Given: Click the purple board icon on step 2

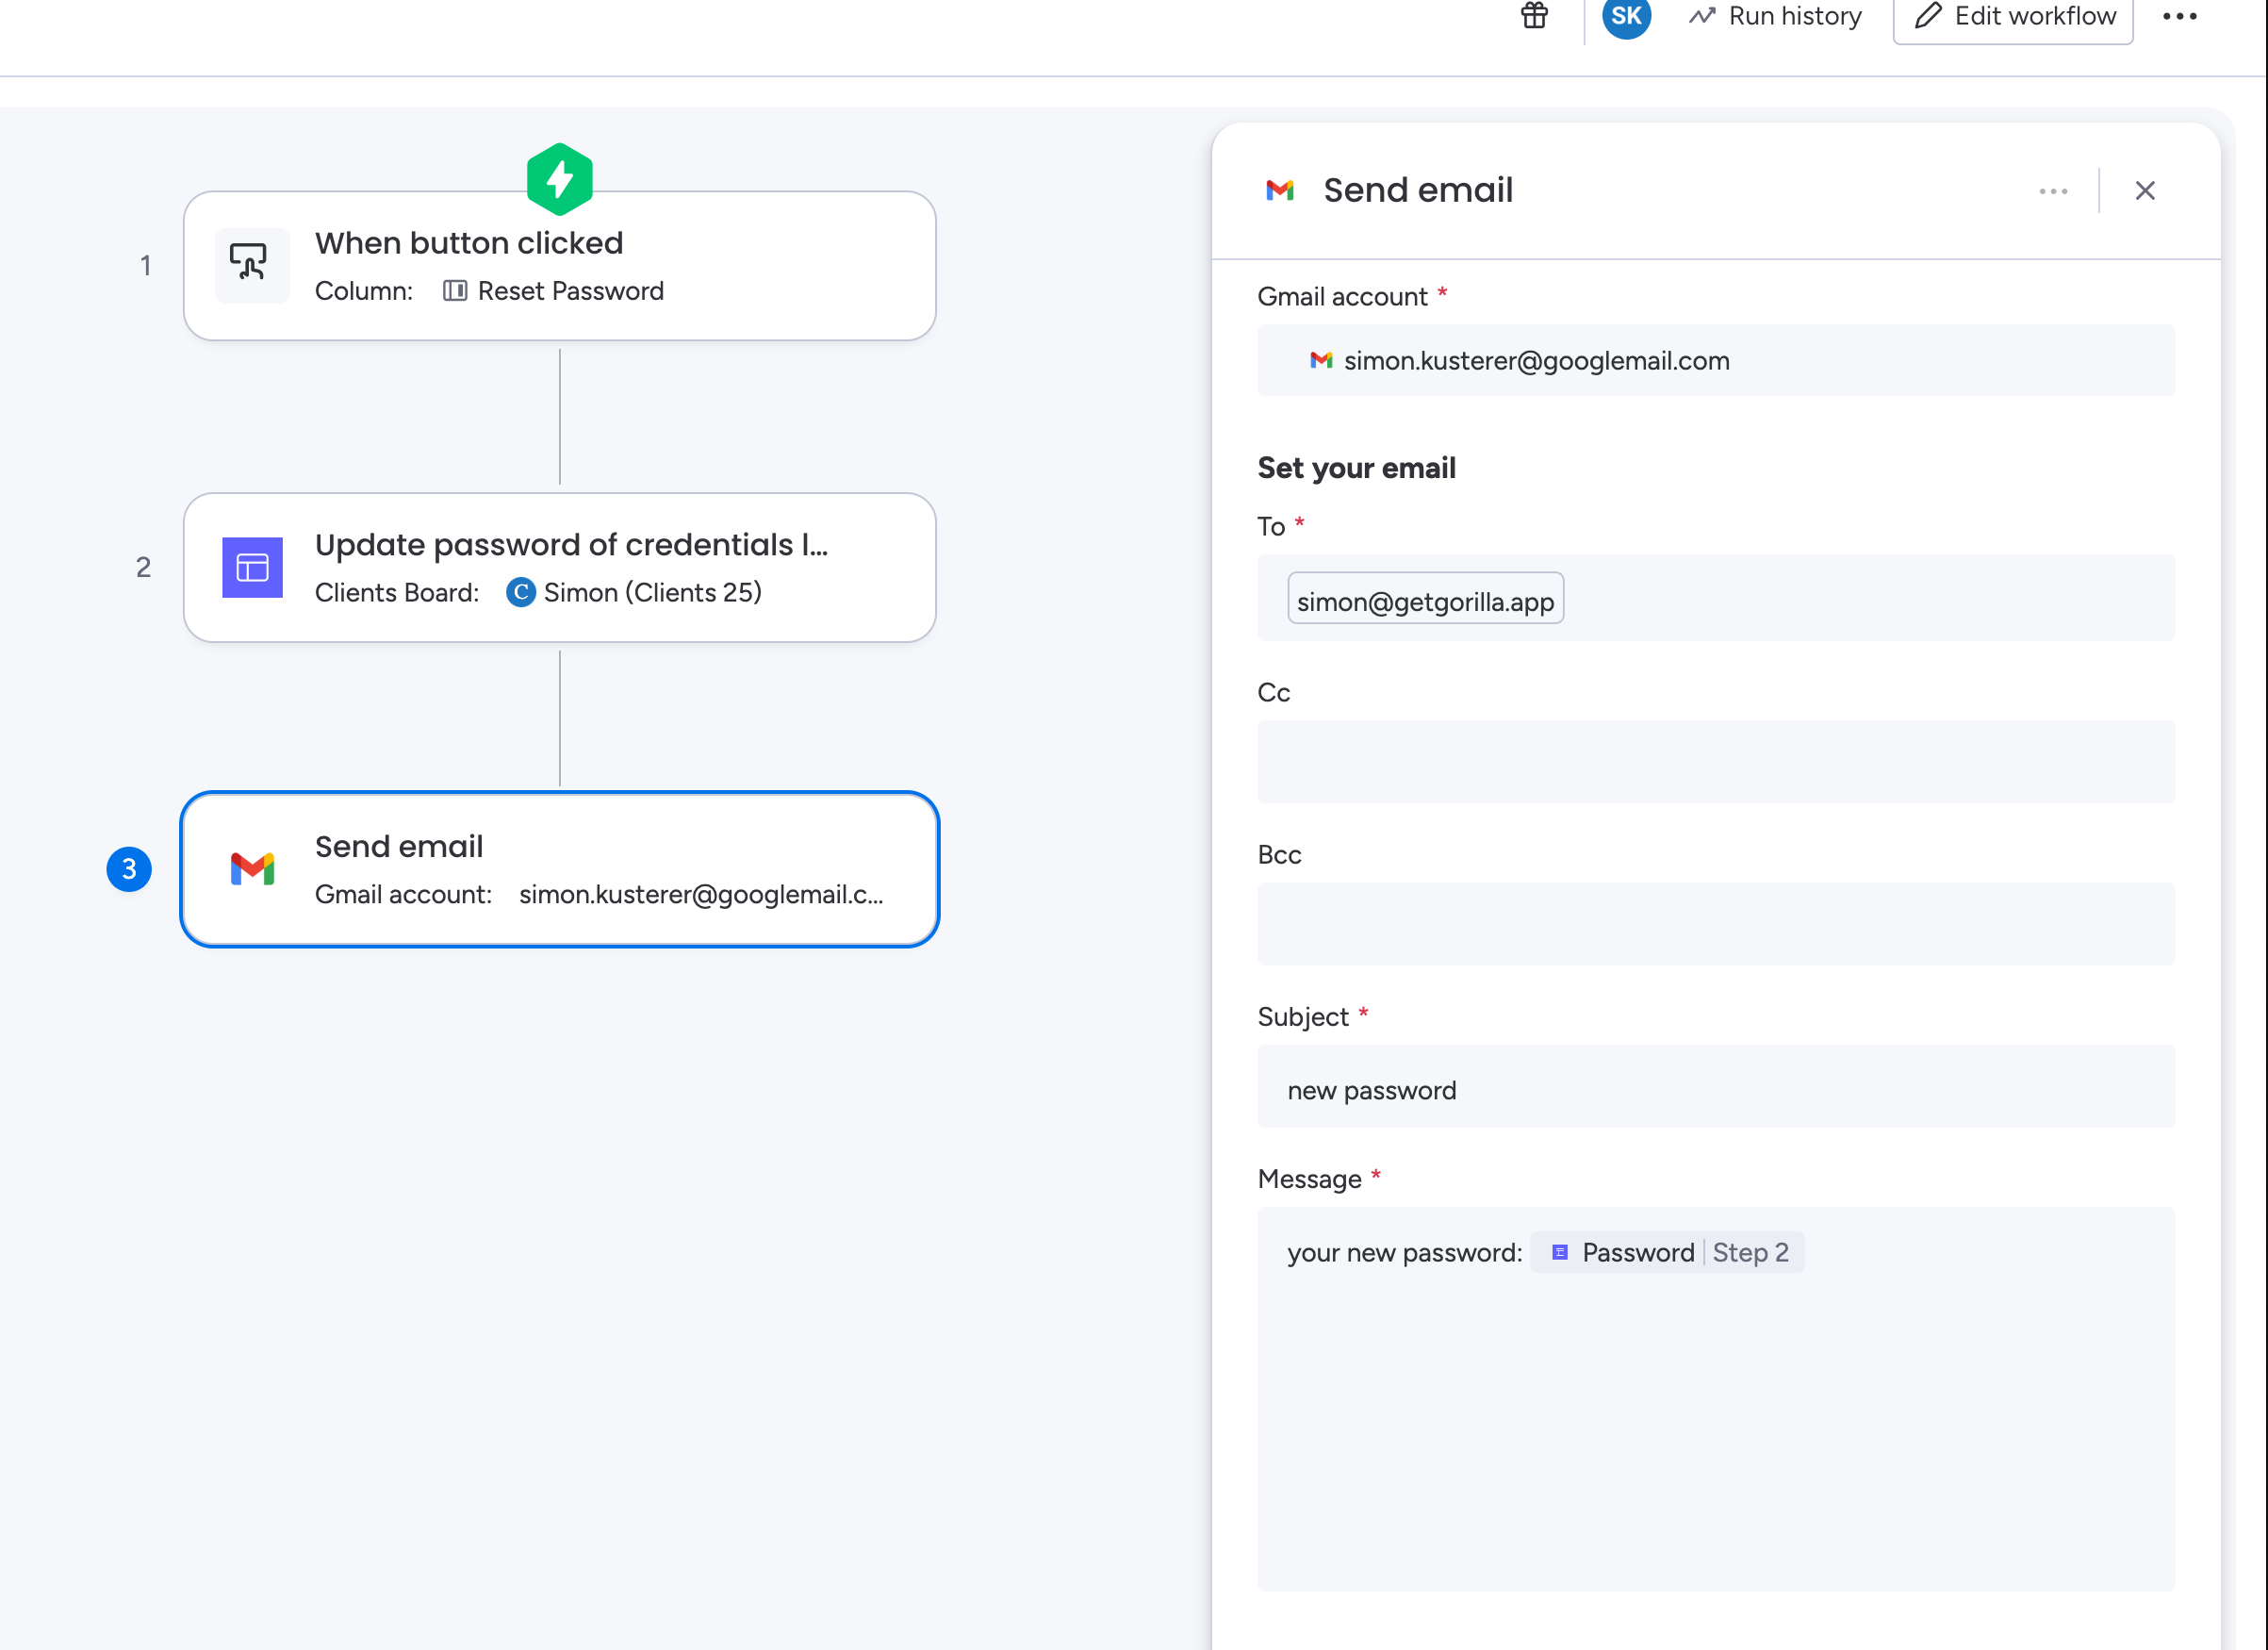Looking at the screenshot, I should click(251, 567).
